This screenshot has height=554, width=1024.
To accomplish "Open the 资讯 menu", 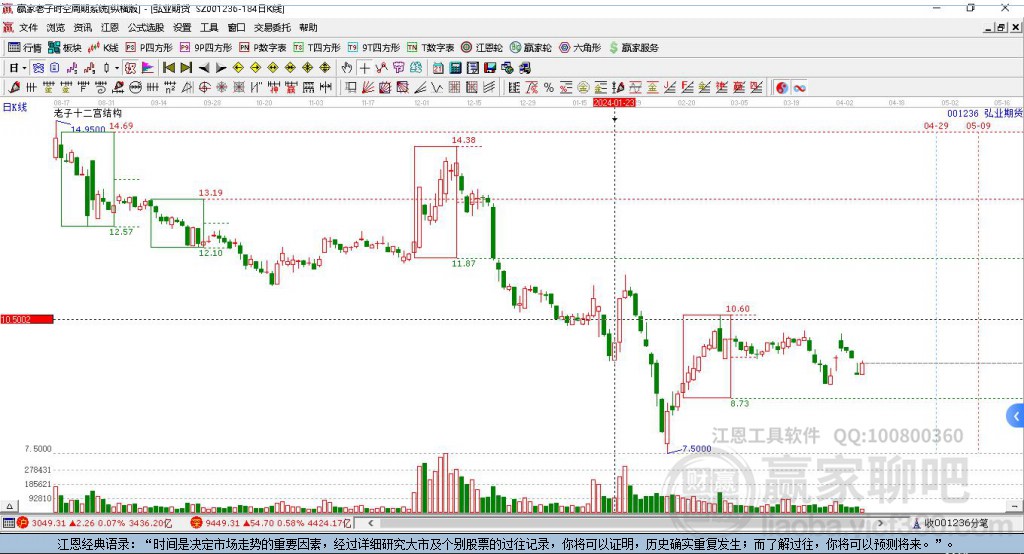I will (82, 27).
